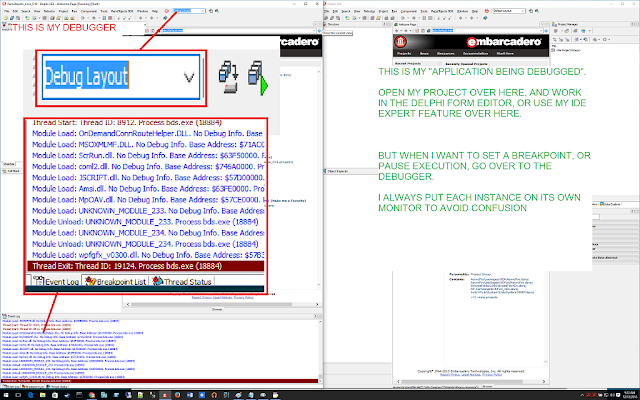Click Welcome Page refresh icon in right window
This screenshot has width=640, height=400.
click(x=423, y=31)
